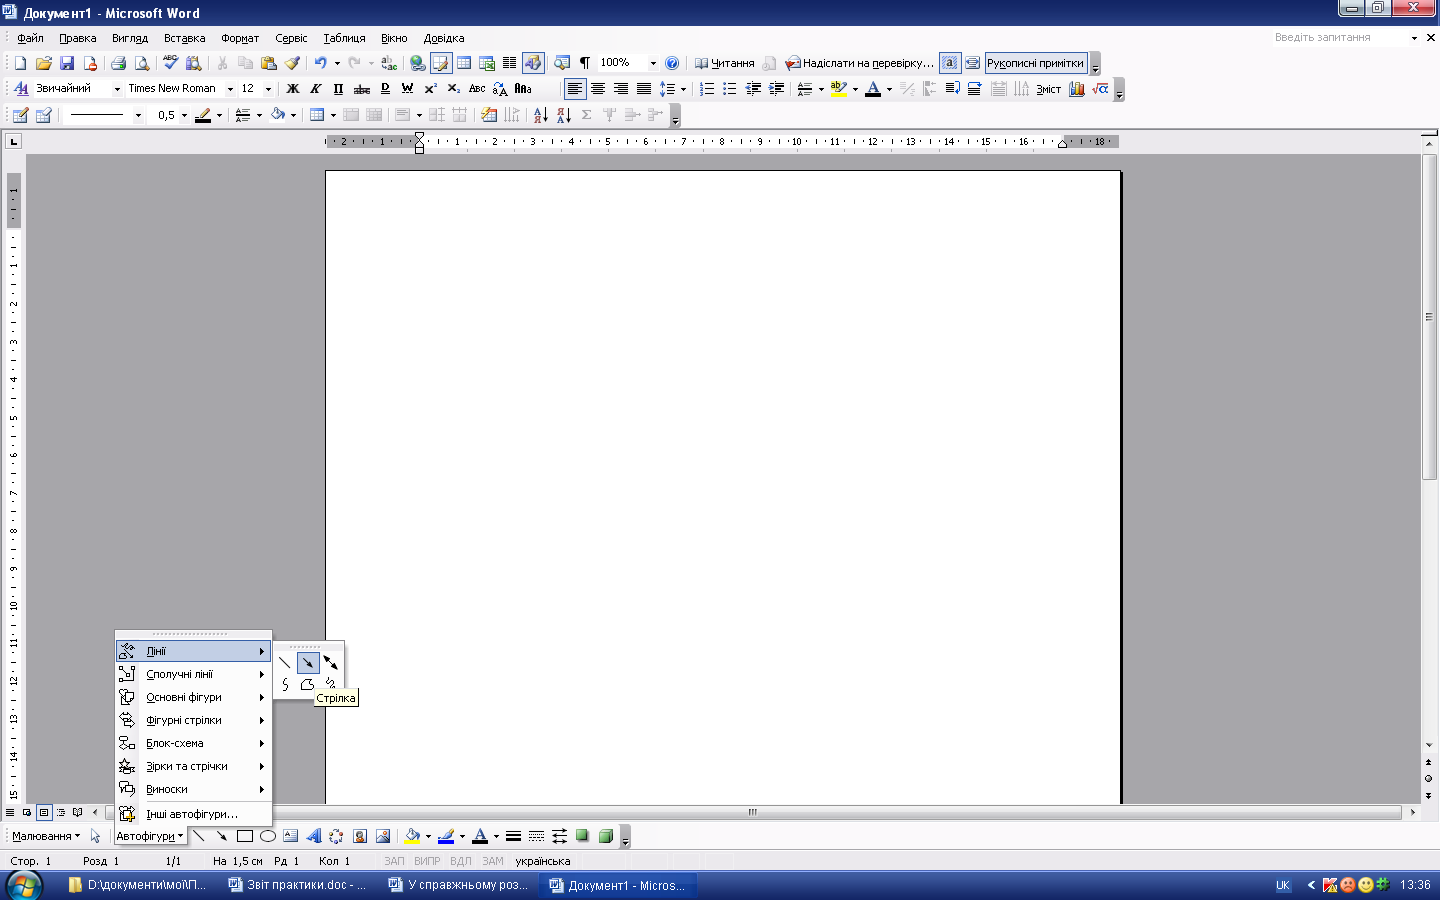
Task: Select the Arrow line shape in Лінії submenu
Action: pos(308,663)
